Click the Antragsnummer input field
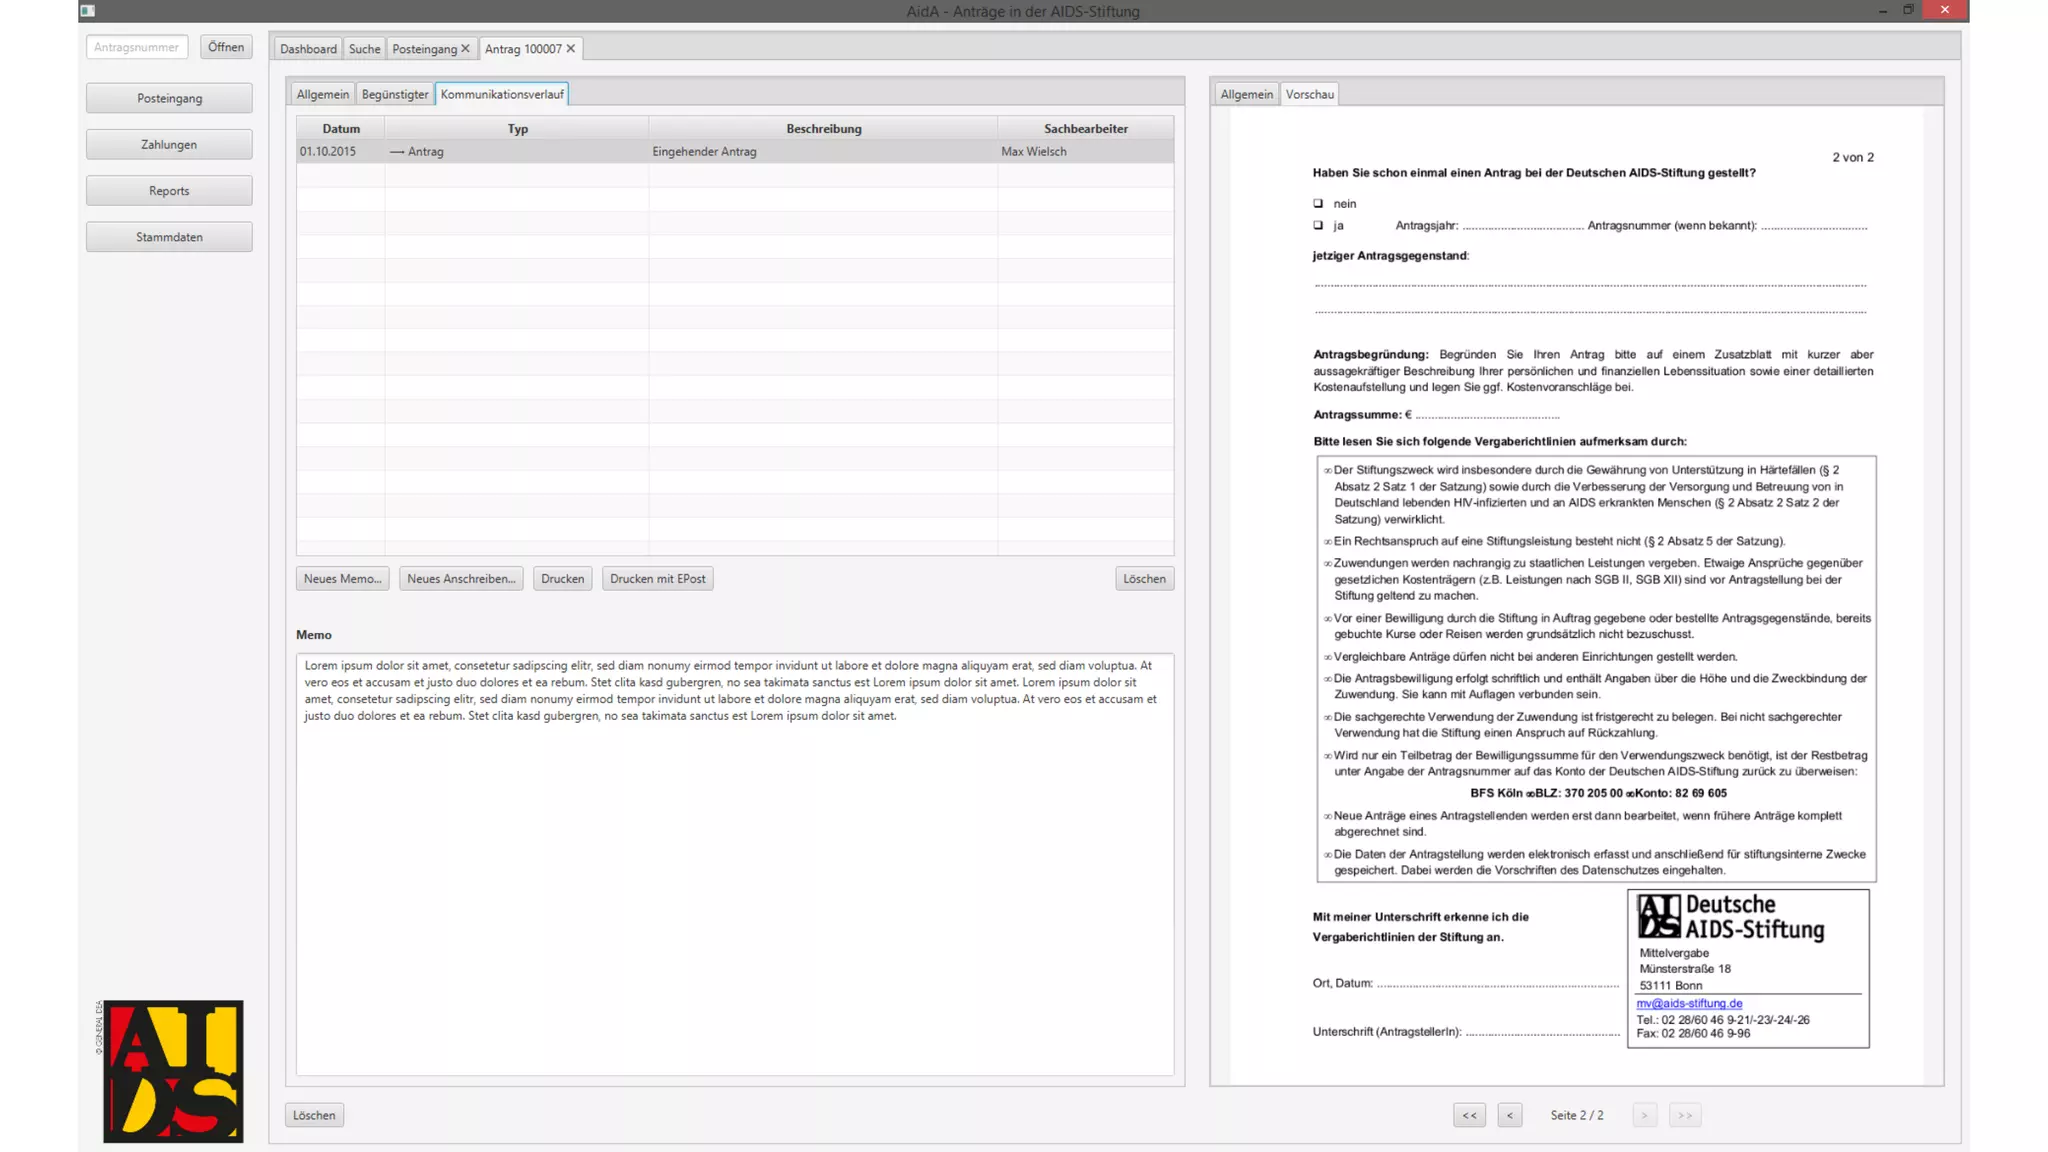Image resolution: width=2048 pixels, height=1152 pixels. click(137, 47)
